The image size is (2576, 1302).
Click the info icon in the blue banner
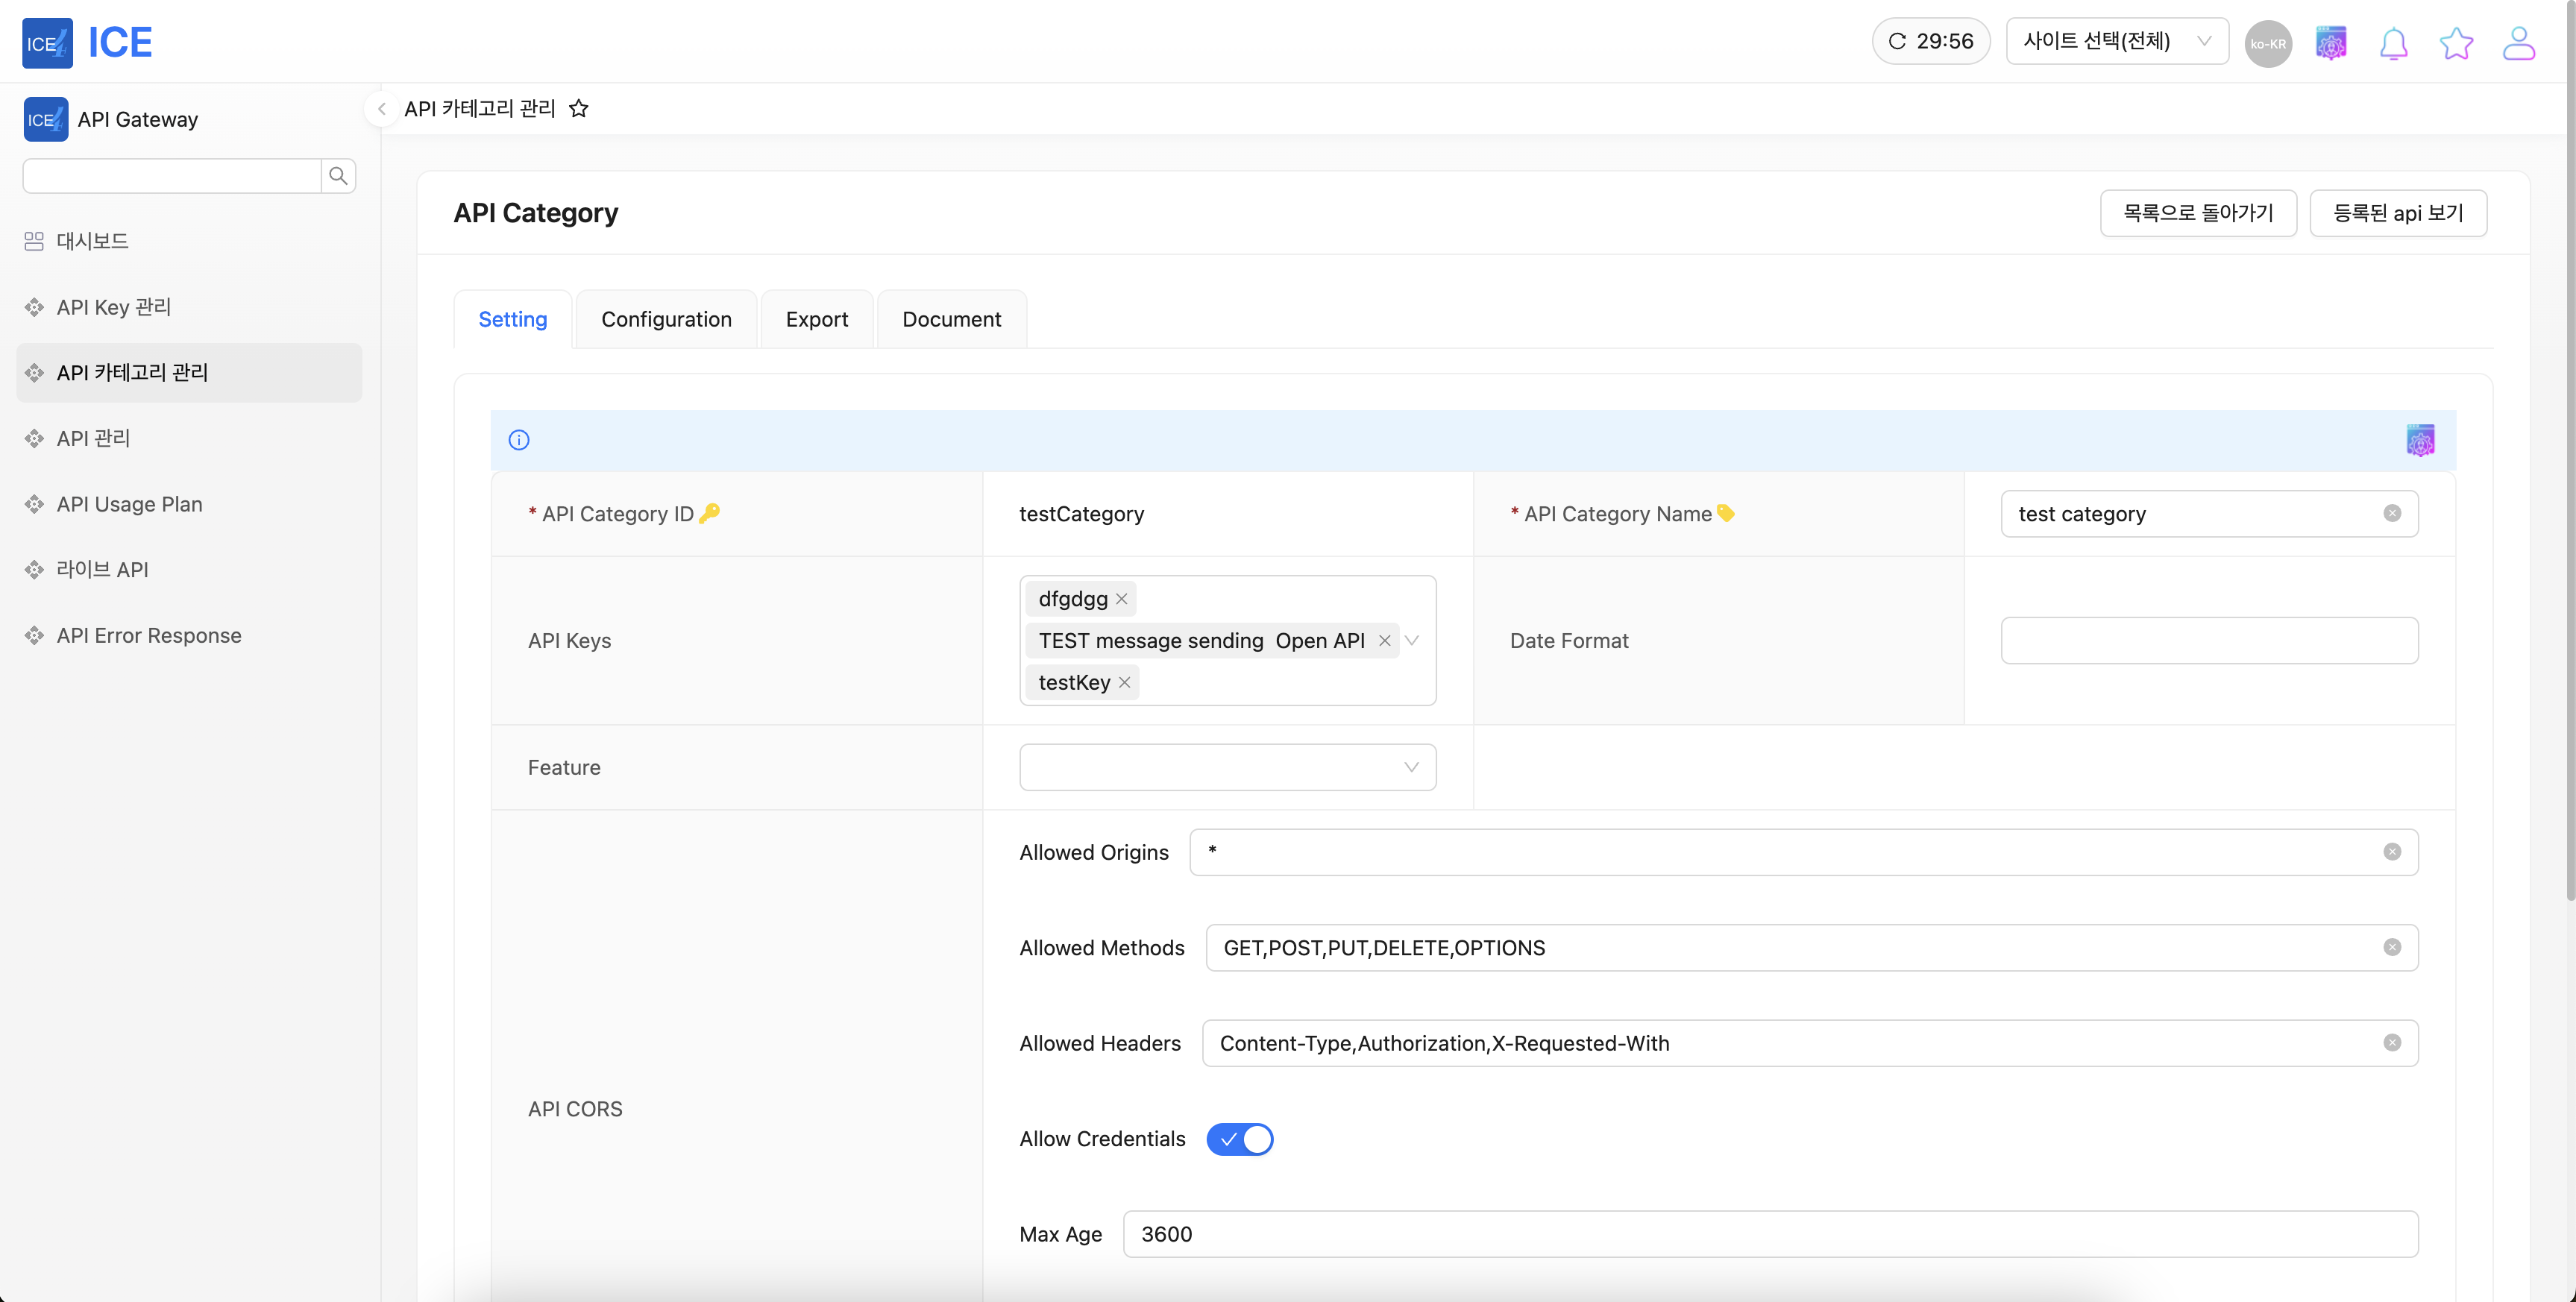519,440
